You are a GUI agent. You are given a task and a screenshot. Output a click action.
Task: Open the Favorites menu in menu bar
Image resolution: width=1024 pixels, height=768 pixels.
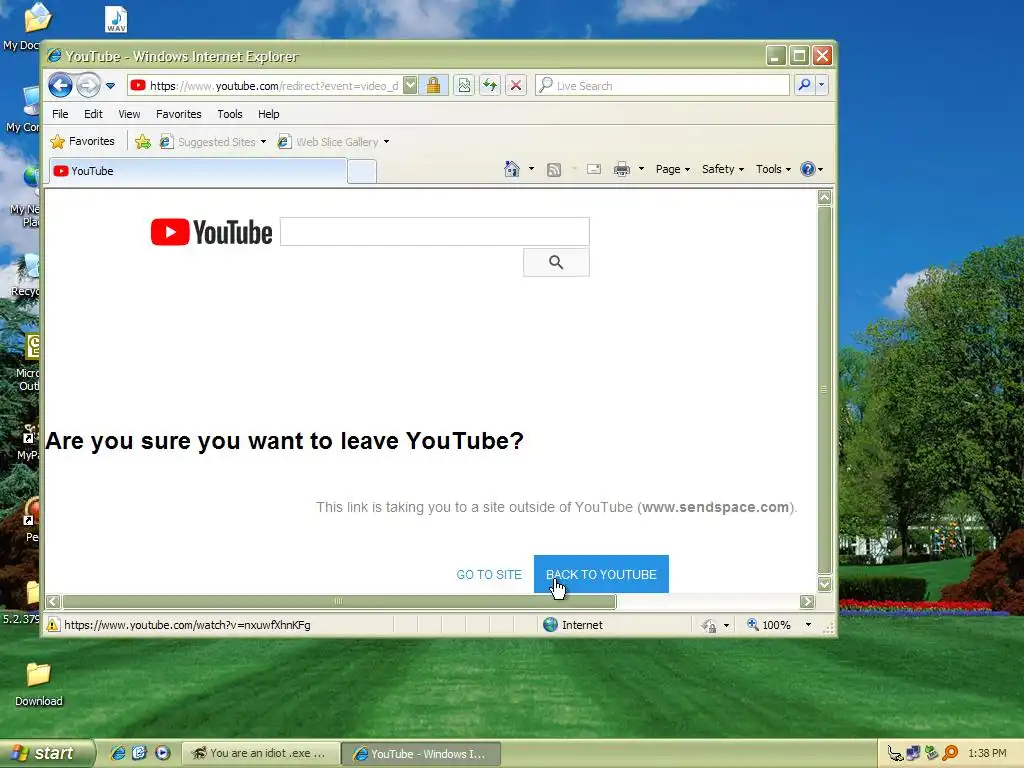click(178, 114)
